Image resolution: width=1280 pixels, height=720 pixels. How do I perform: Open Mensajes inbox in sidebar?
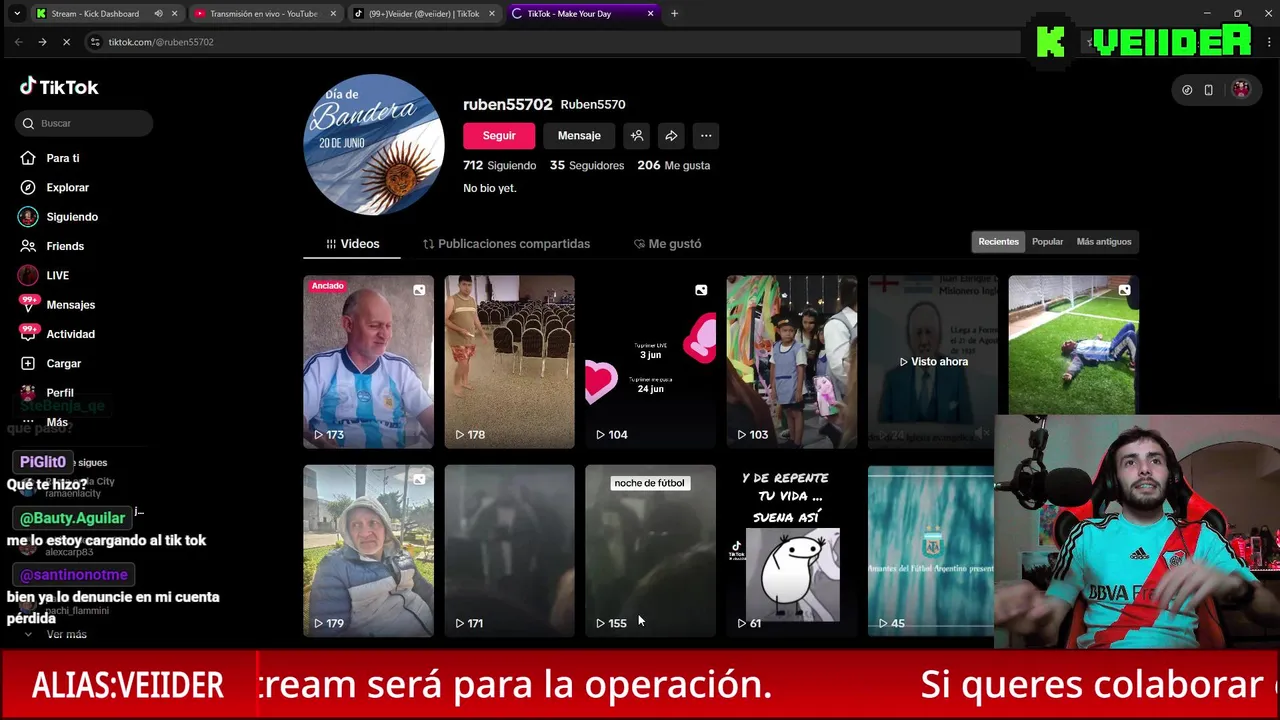click(58, 305)
